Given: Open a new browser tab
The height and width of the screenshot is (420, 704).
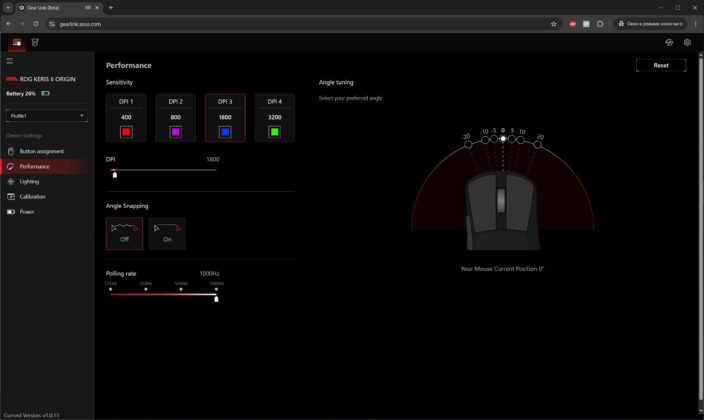Looking at the screenshot, I should click(x=111, y=8).
